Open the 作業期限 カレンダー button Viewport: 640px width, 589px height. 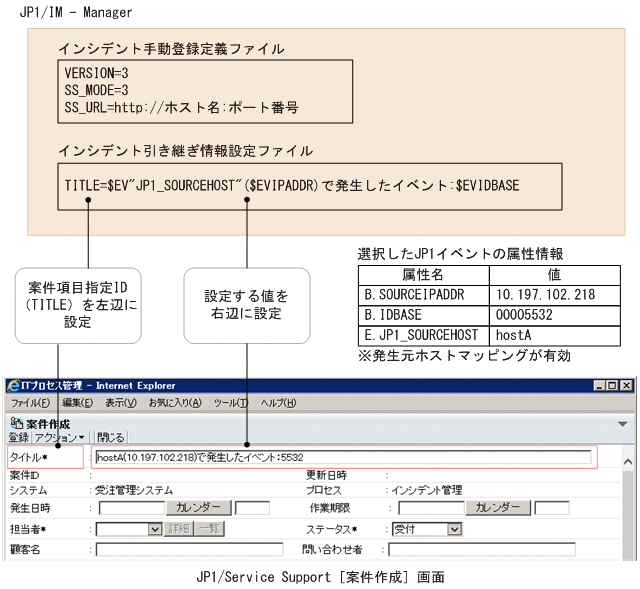tap(498, 508)
